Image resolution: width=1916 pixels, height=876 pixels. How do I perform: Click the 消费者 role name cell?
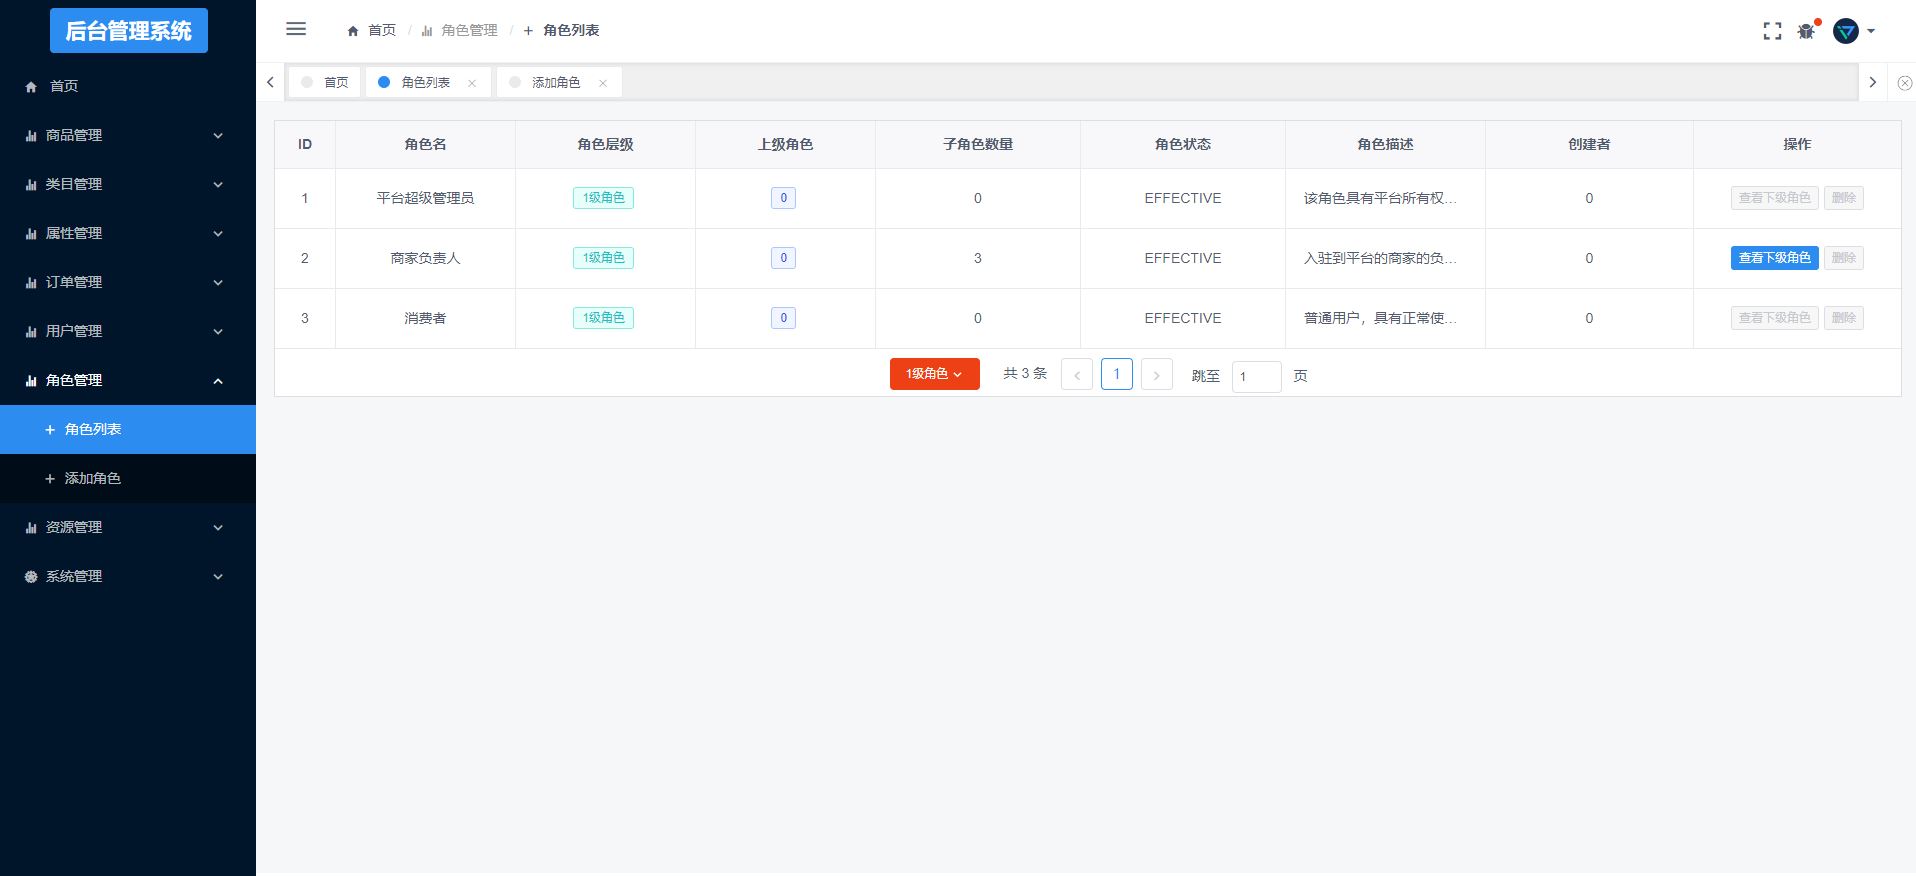[425, 318]
